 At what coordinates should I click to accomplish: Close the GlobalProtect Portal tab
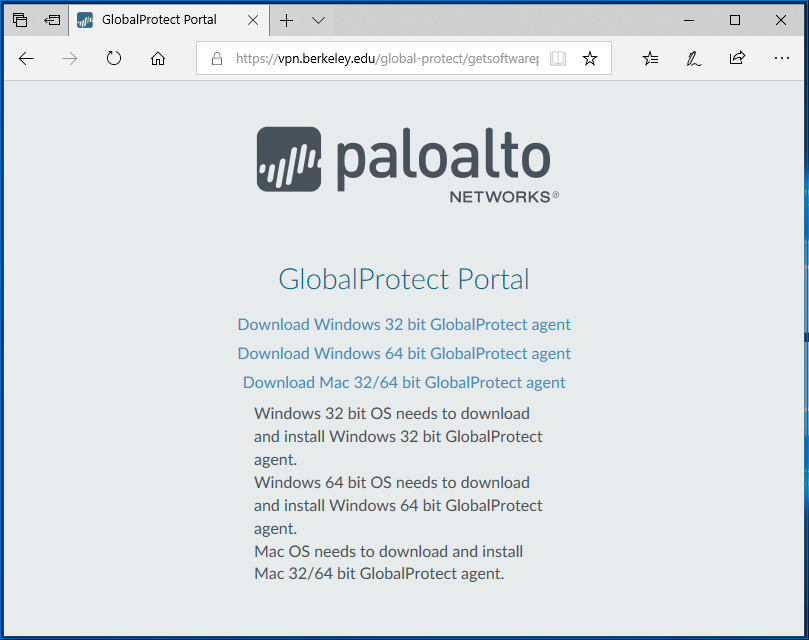[x=253, y=20]
